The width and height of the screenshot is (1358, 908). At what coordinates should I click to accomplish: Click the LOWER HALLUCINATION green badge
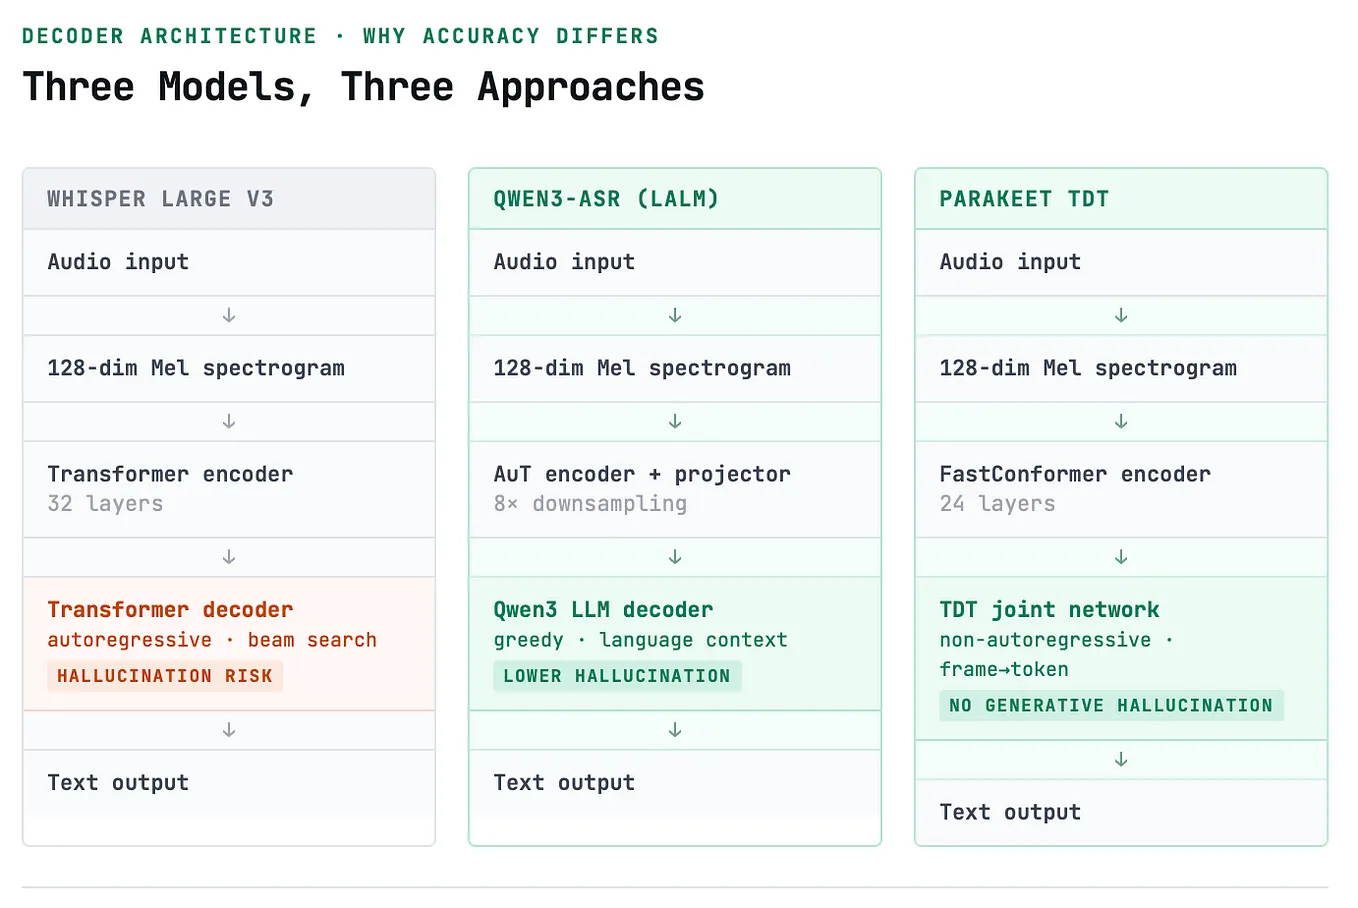pos(617,676)
